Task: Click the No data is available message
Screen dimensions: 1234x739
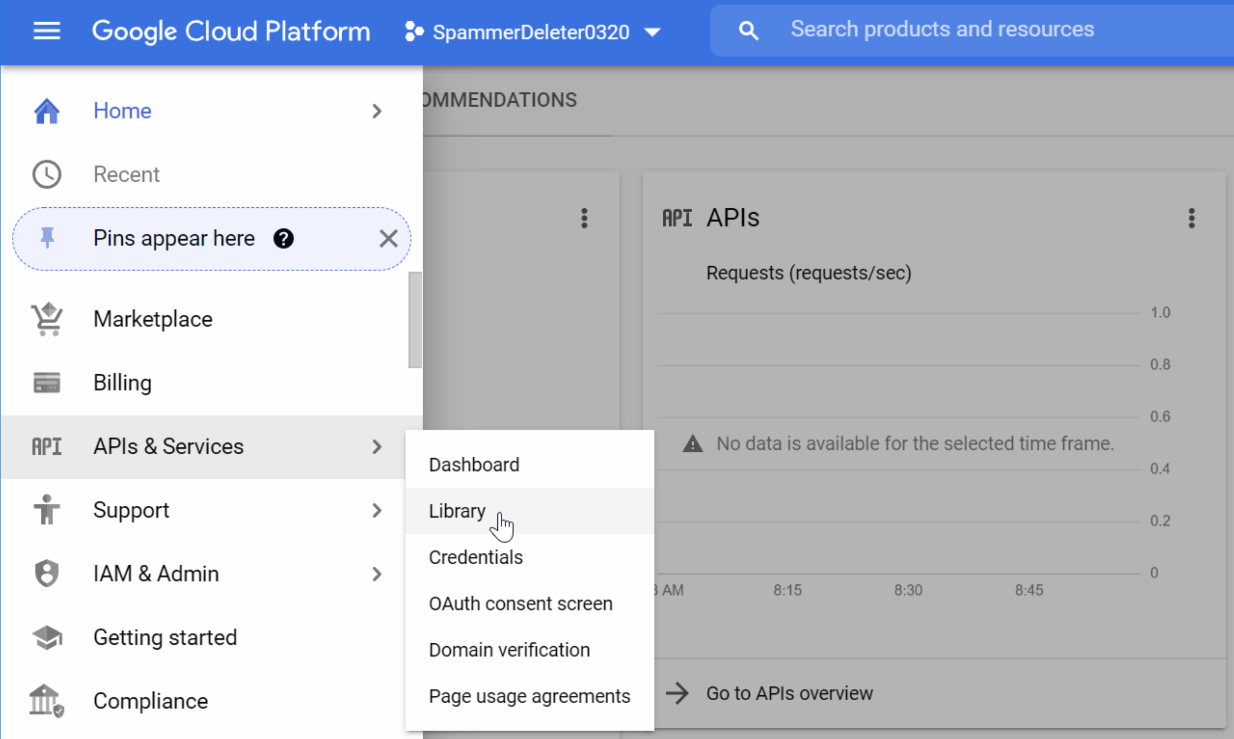Action: pos(915,443)
